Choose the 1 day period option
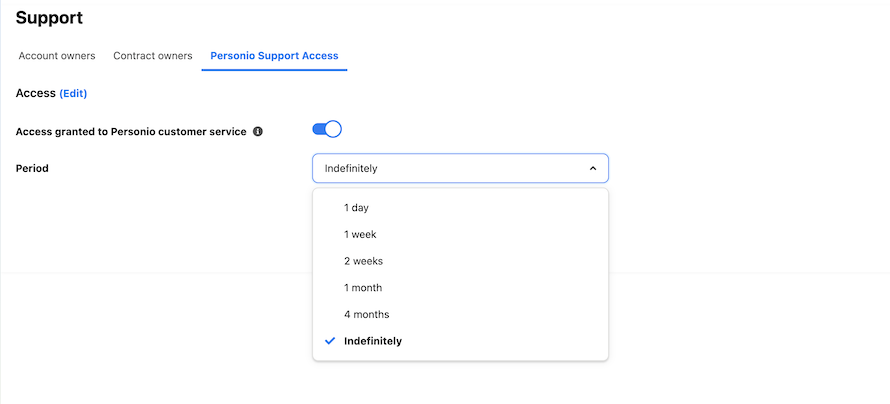The image size is (890, 404). click(x=460, y=208)
